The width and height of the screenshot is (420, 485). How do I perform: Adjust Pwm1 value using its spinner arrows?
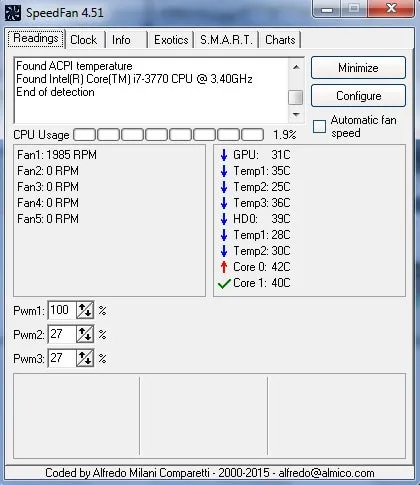tap(85, 310)
